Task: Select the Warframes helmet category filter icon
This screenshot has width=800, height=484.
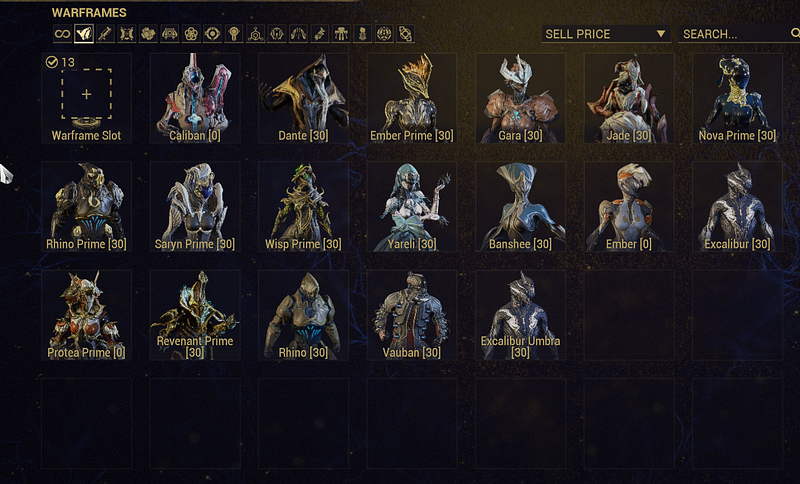Action: pyautogui.click(x=84, y=34)
